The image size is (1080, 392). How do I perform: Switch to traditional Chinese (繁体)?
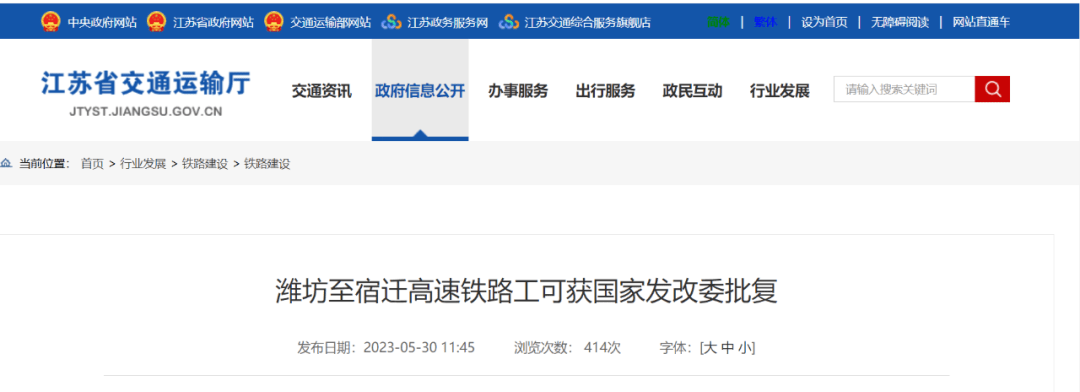(765, 22)
